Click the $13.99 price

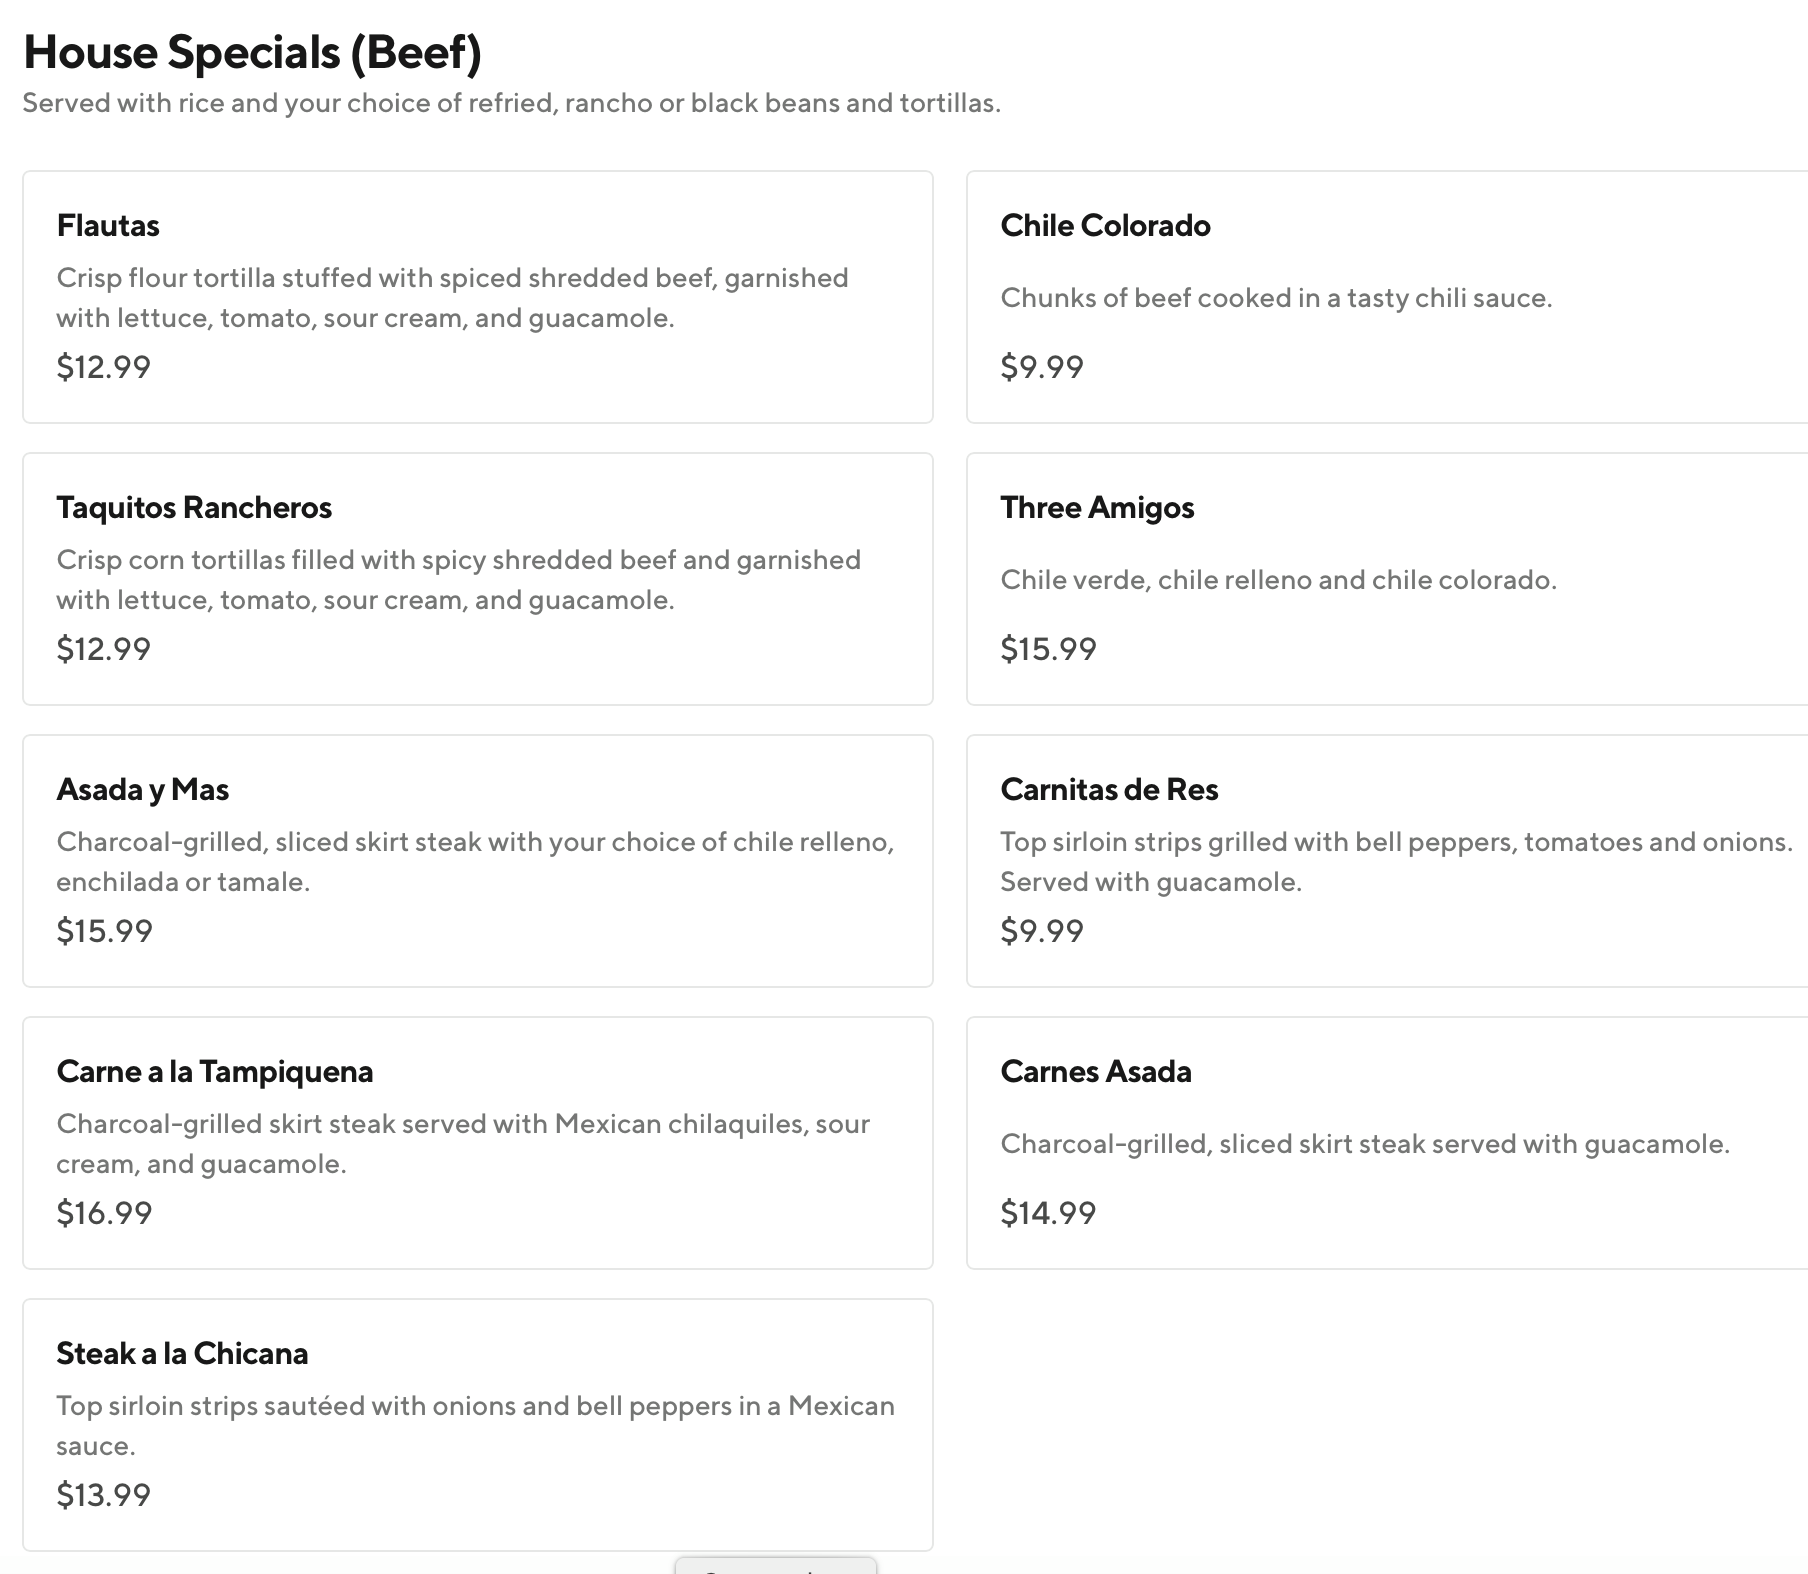[103, 1495]
